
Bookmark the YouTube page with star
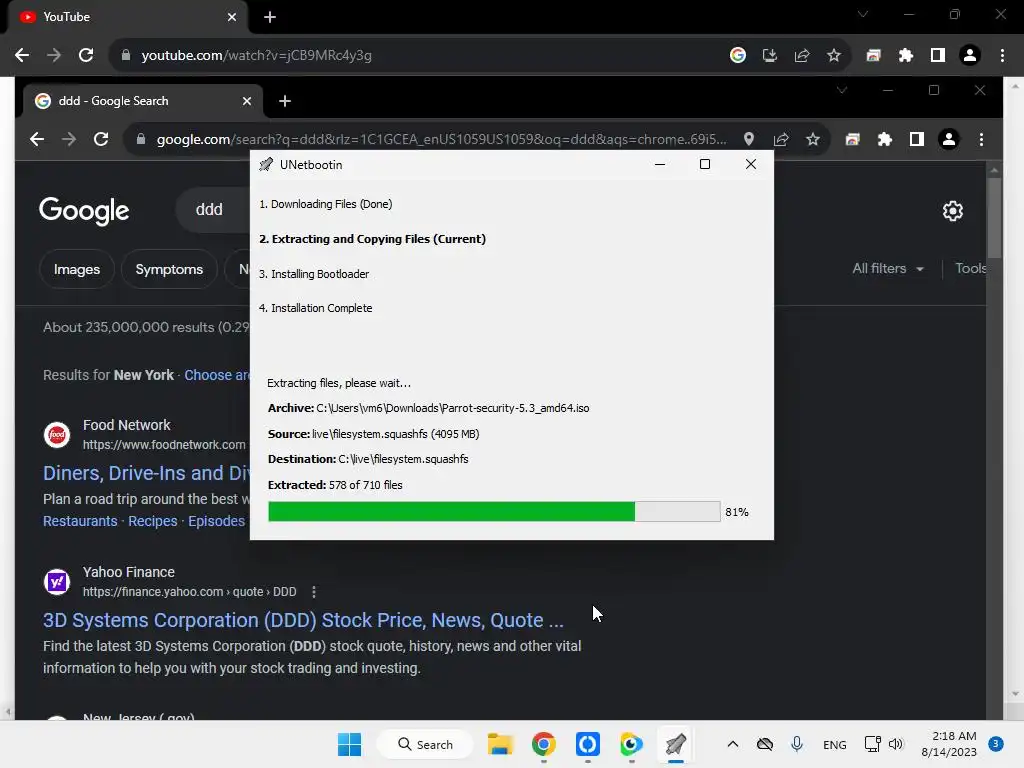coord(833,56)
